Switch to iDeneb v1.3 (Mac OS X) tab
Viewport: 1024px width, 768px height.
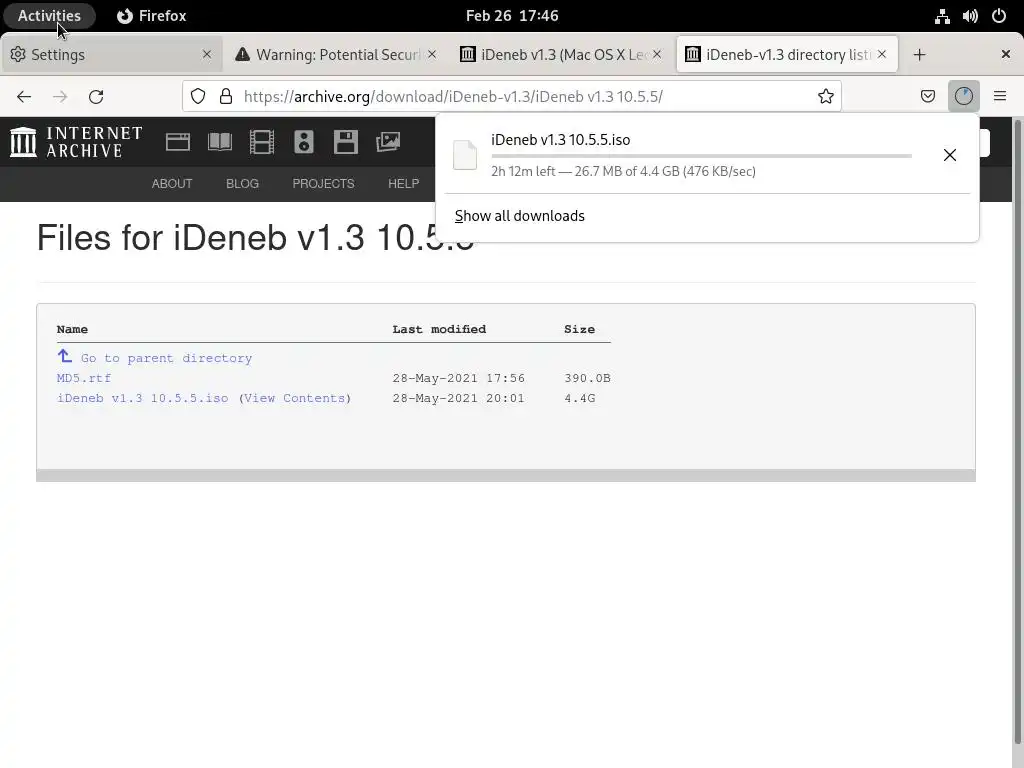561,55
